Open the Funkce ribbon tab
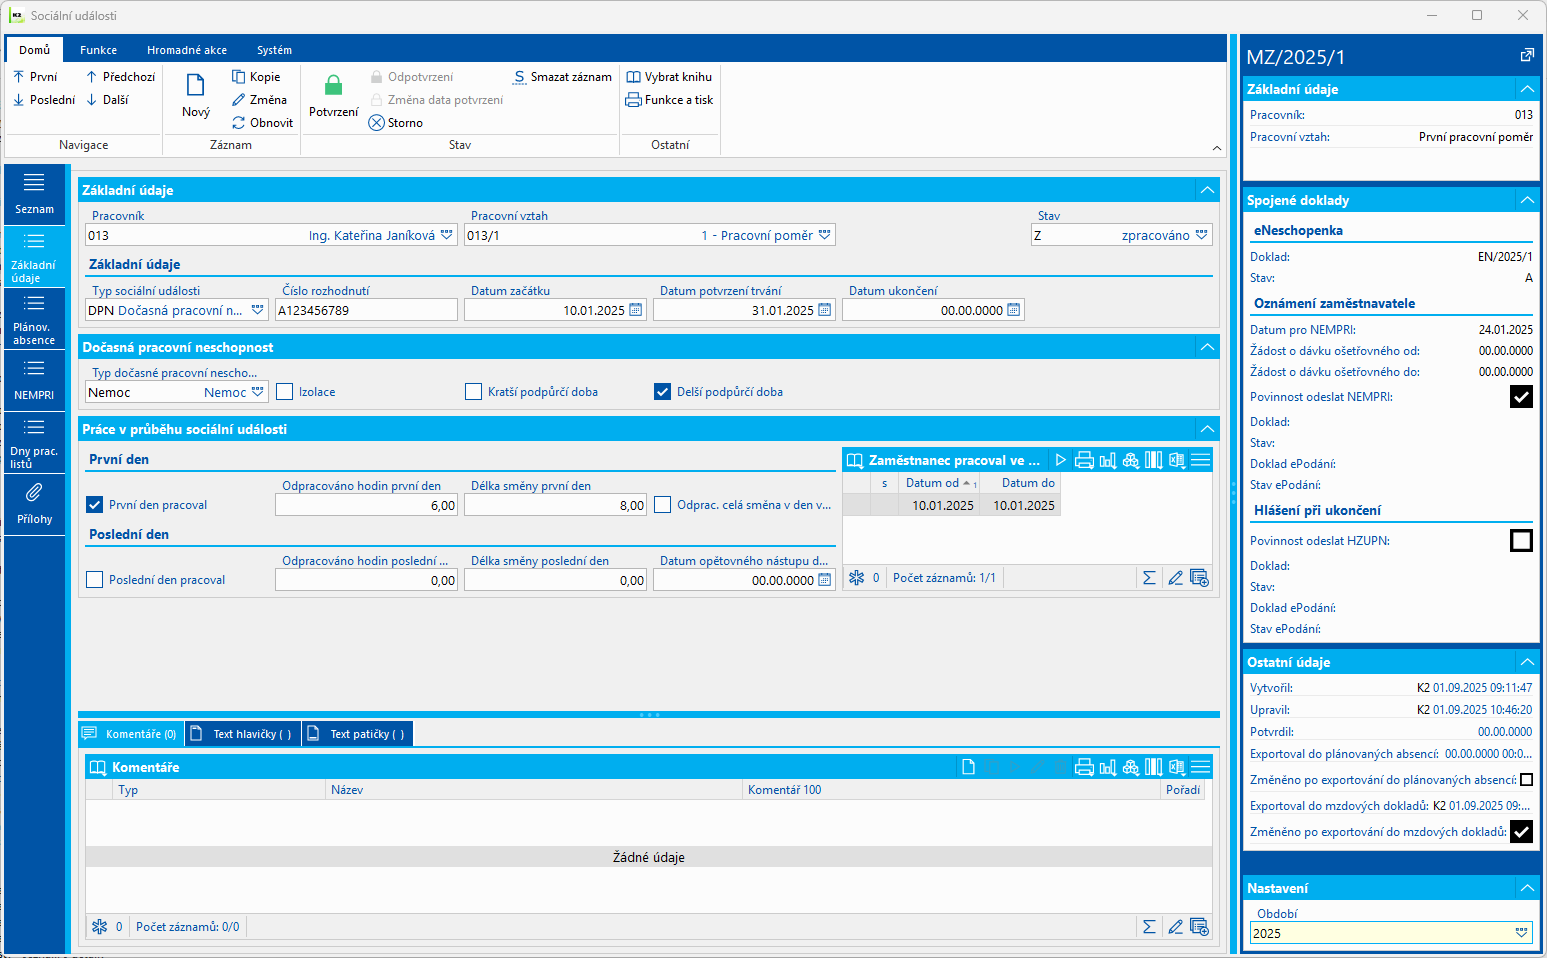Viewport: 1547px width, 958px height. click(x=99, y=50)
